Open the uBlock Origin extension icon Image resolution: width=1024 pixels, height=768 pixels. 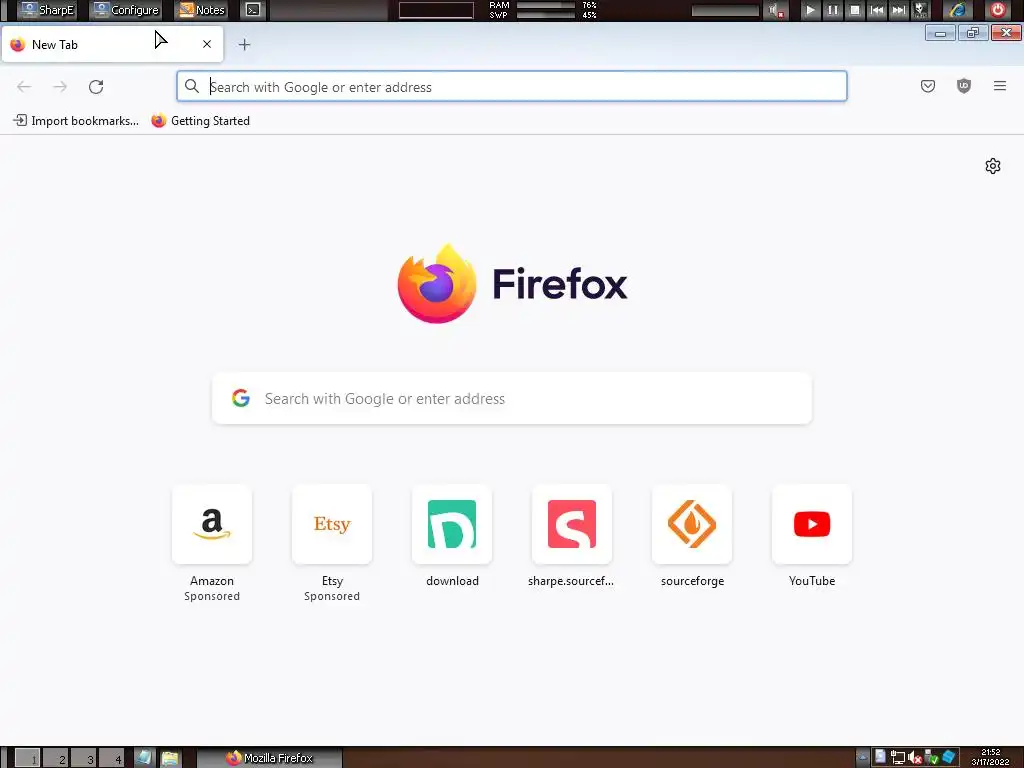click(963, 86)
